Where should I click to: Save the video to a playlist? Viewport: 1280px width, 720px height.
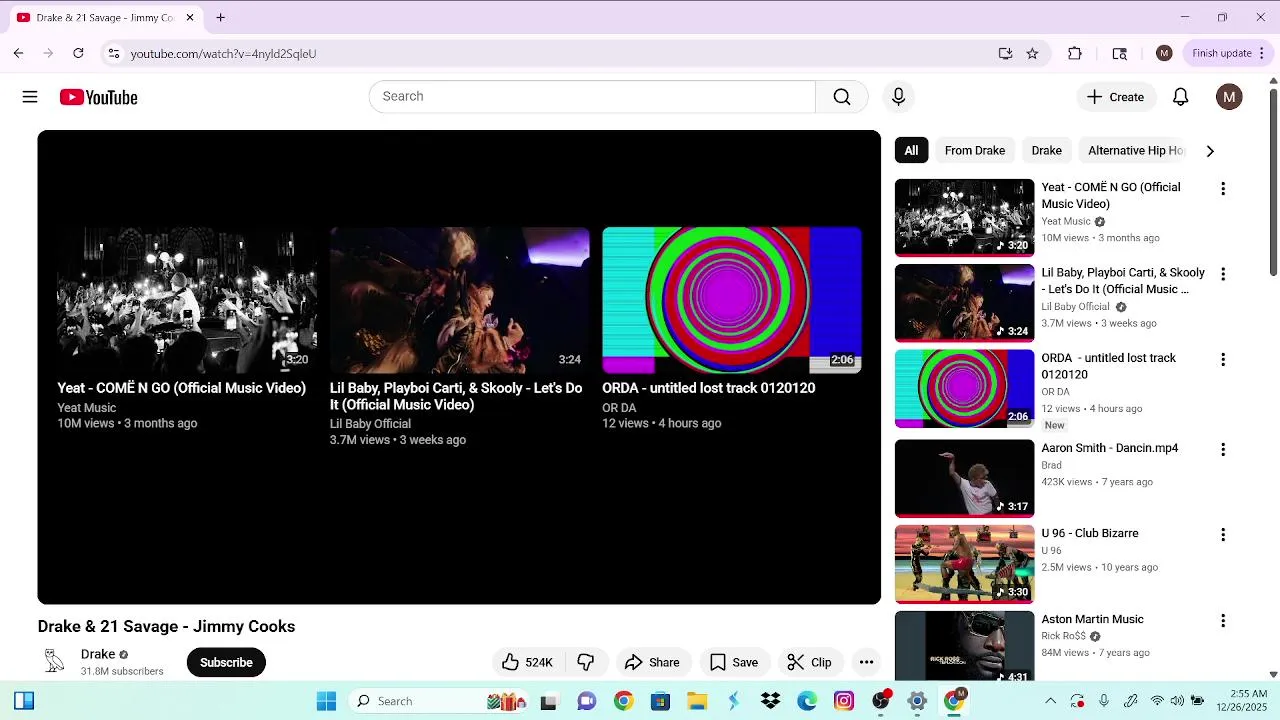coord(734,662)
